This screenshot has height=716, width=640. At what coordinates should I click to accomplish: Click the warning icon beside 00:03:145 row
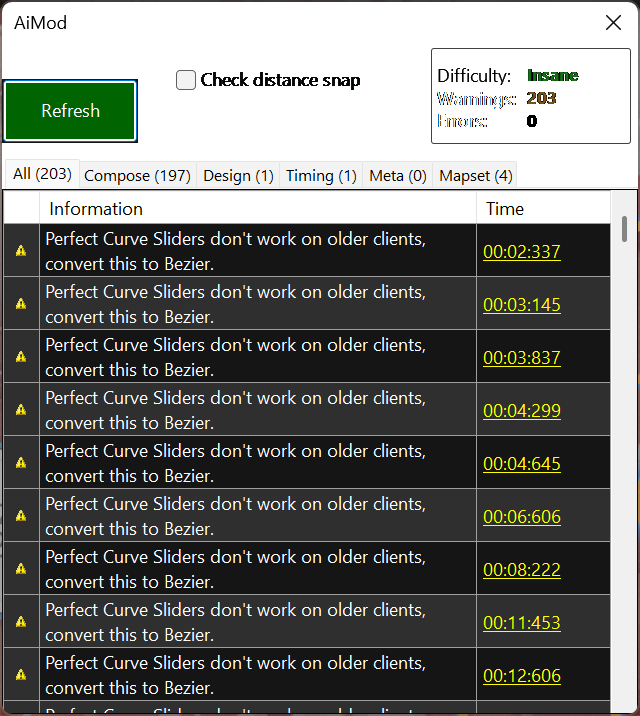21,304
